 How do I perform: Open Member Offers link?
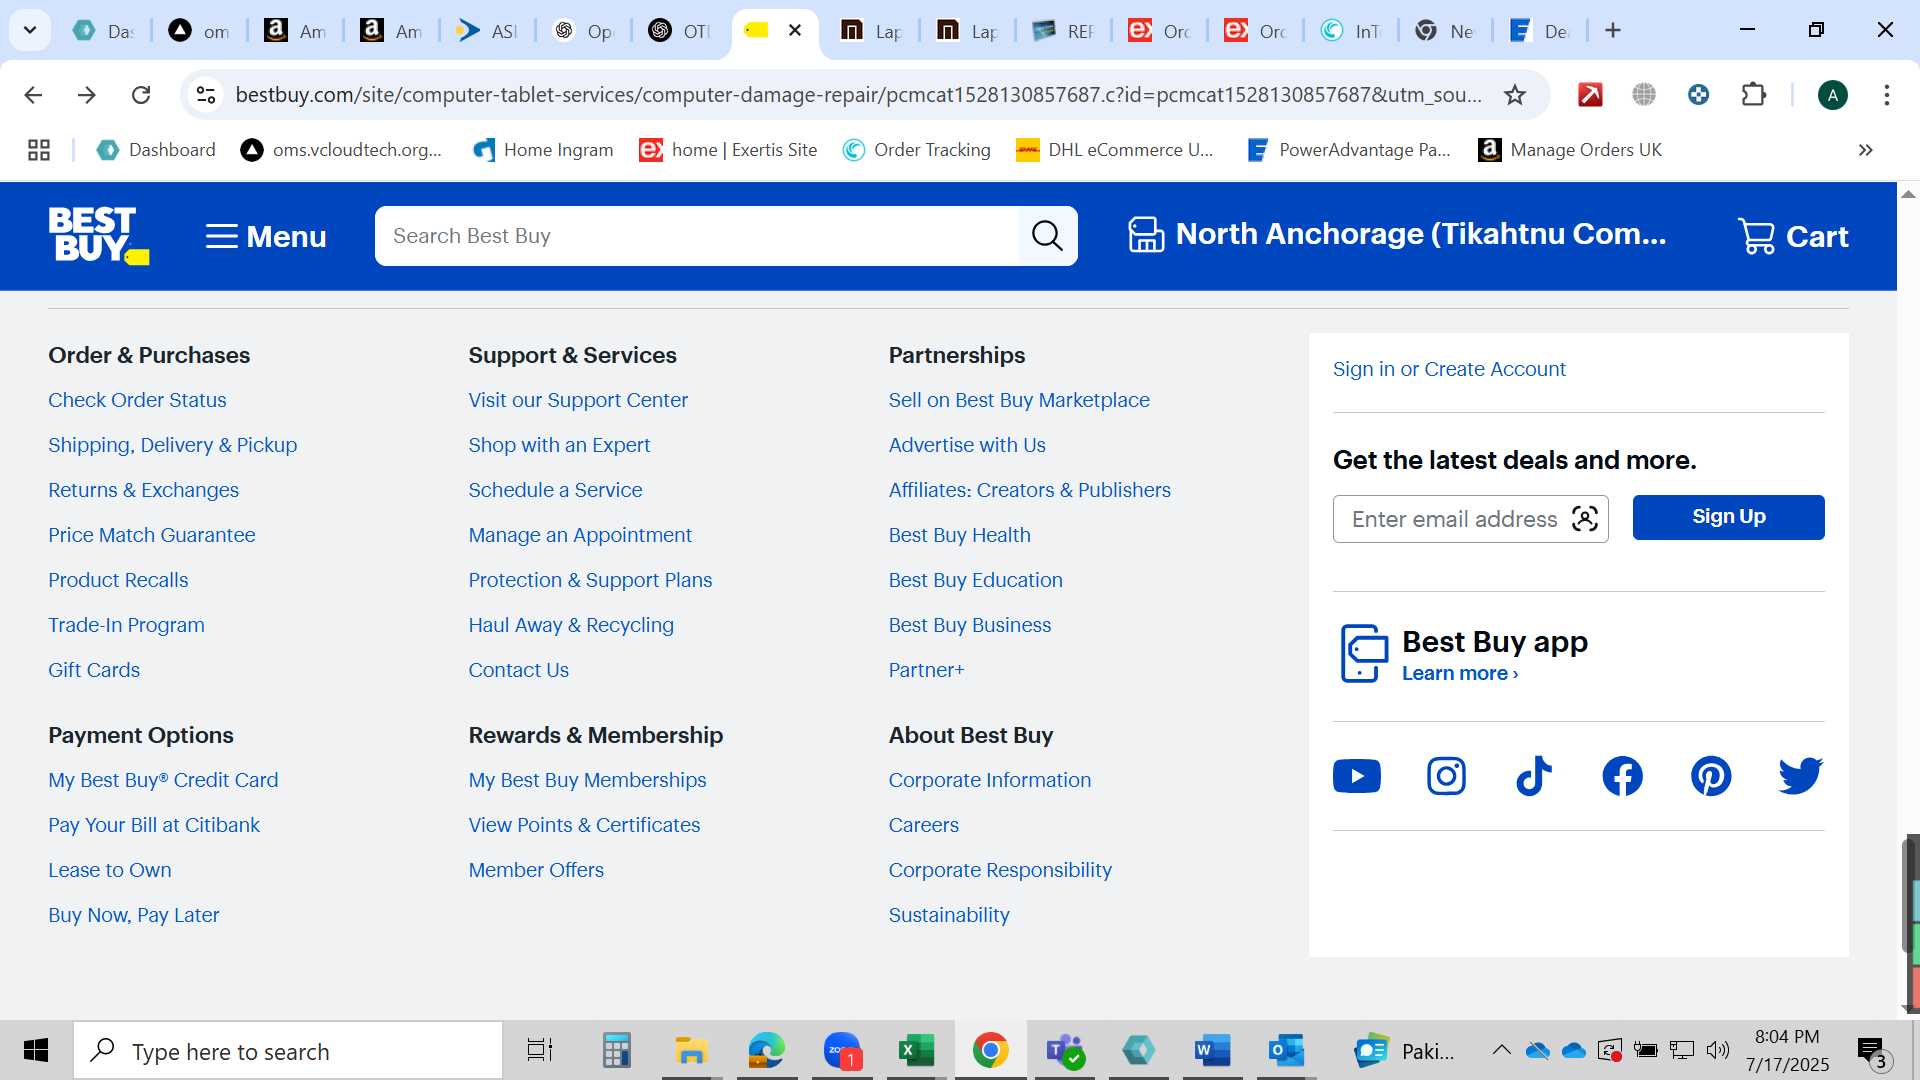pos(536,870)
